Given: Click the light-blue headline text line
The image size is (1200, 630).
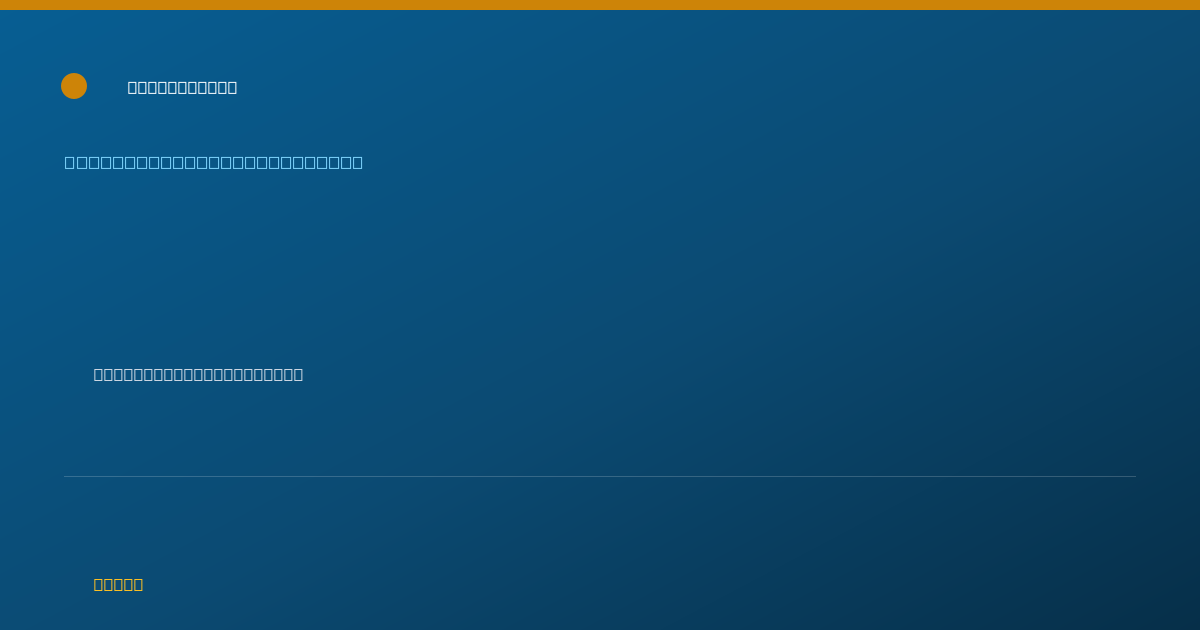Looking at the screenshot, I should pos(214,162).
